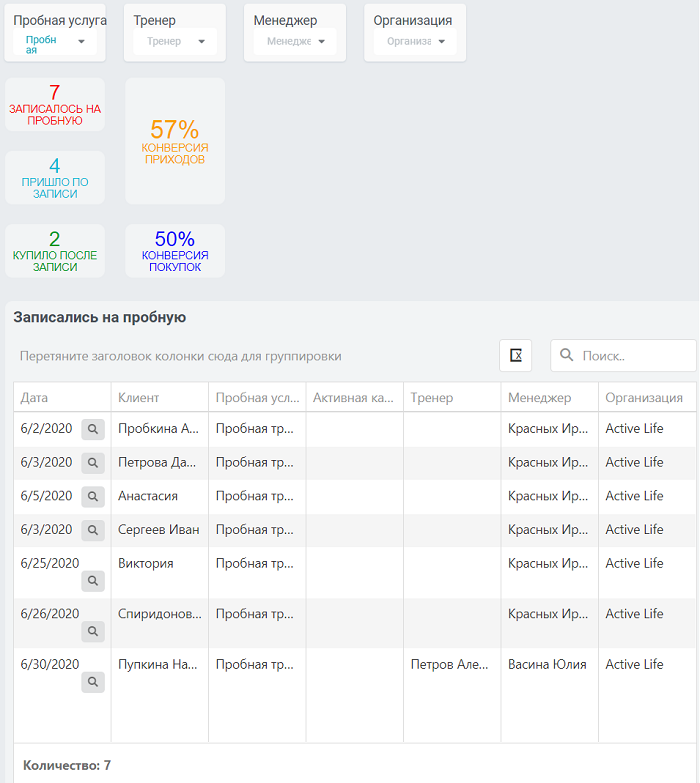This screenshot has width=700, height=783.
Task: Click Active Life in Пробкина А... row
Action: [x=635, y=428]
